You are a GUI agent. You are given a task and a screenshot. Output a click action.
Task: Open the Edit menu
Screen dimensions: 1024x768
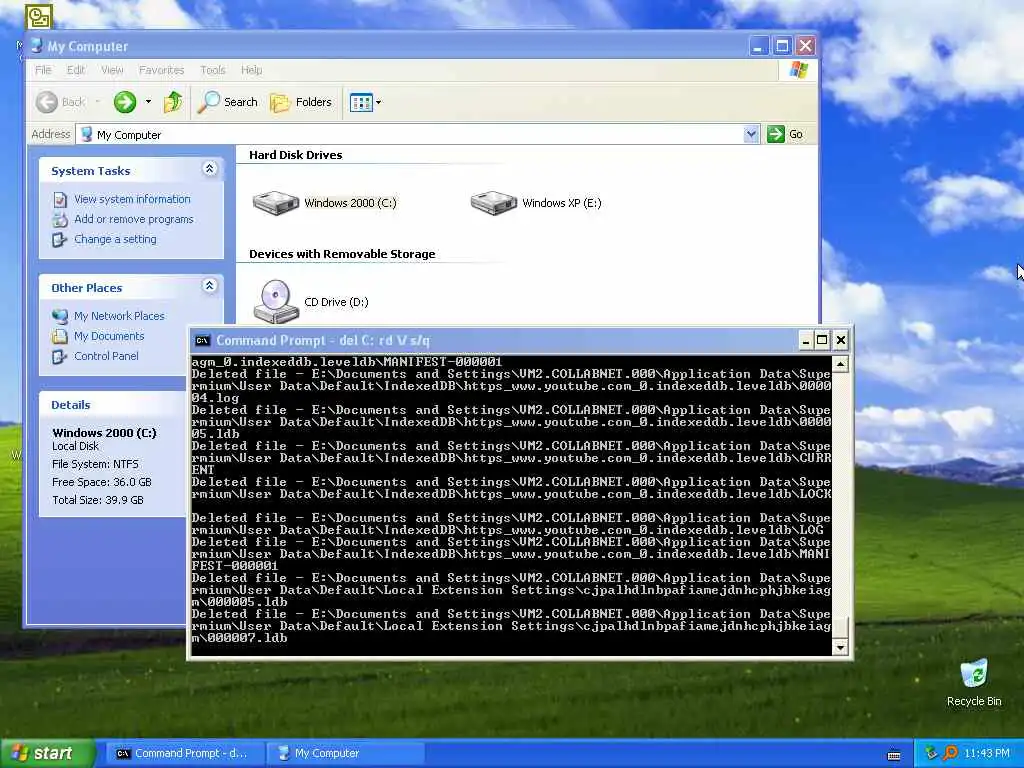pos(76,70)
